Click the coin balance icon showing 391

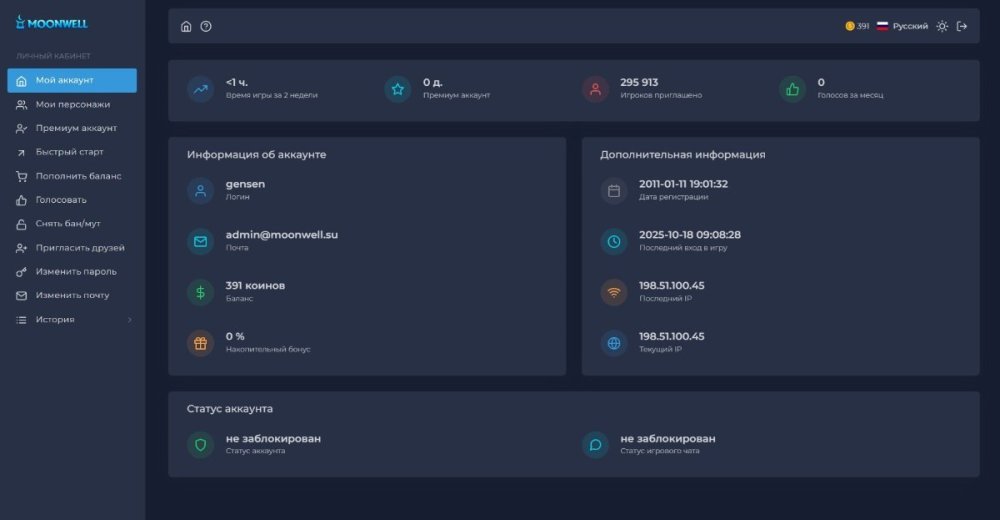850,26
